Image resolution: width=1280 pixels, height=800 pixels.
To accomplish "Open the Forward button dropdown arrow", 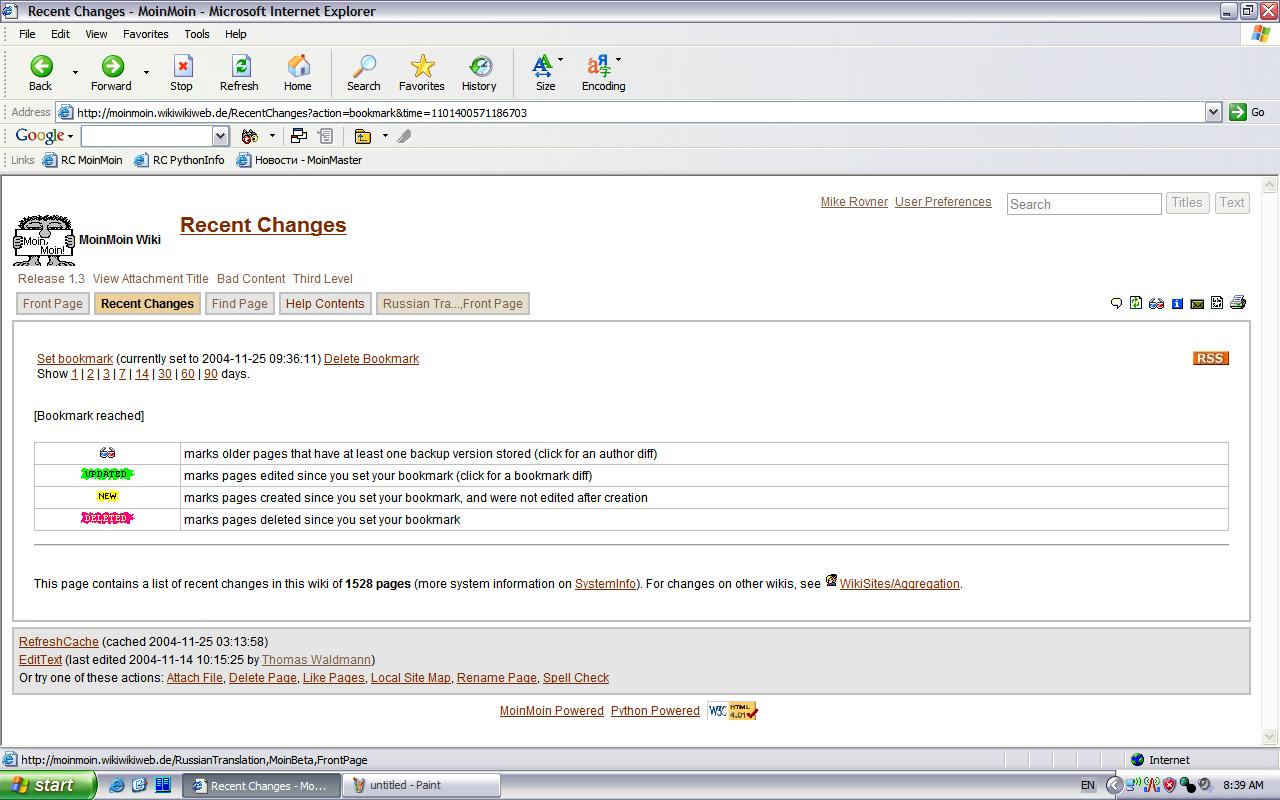I will coord(146,72).
